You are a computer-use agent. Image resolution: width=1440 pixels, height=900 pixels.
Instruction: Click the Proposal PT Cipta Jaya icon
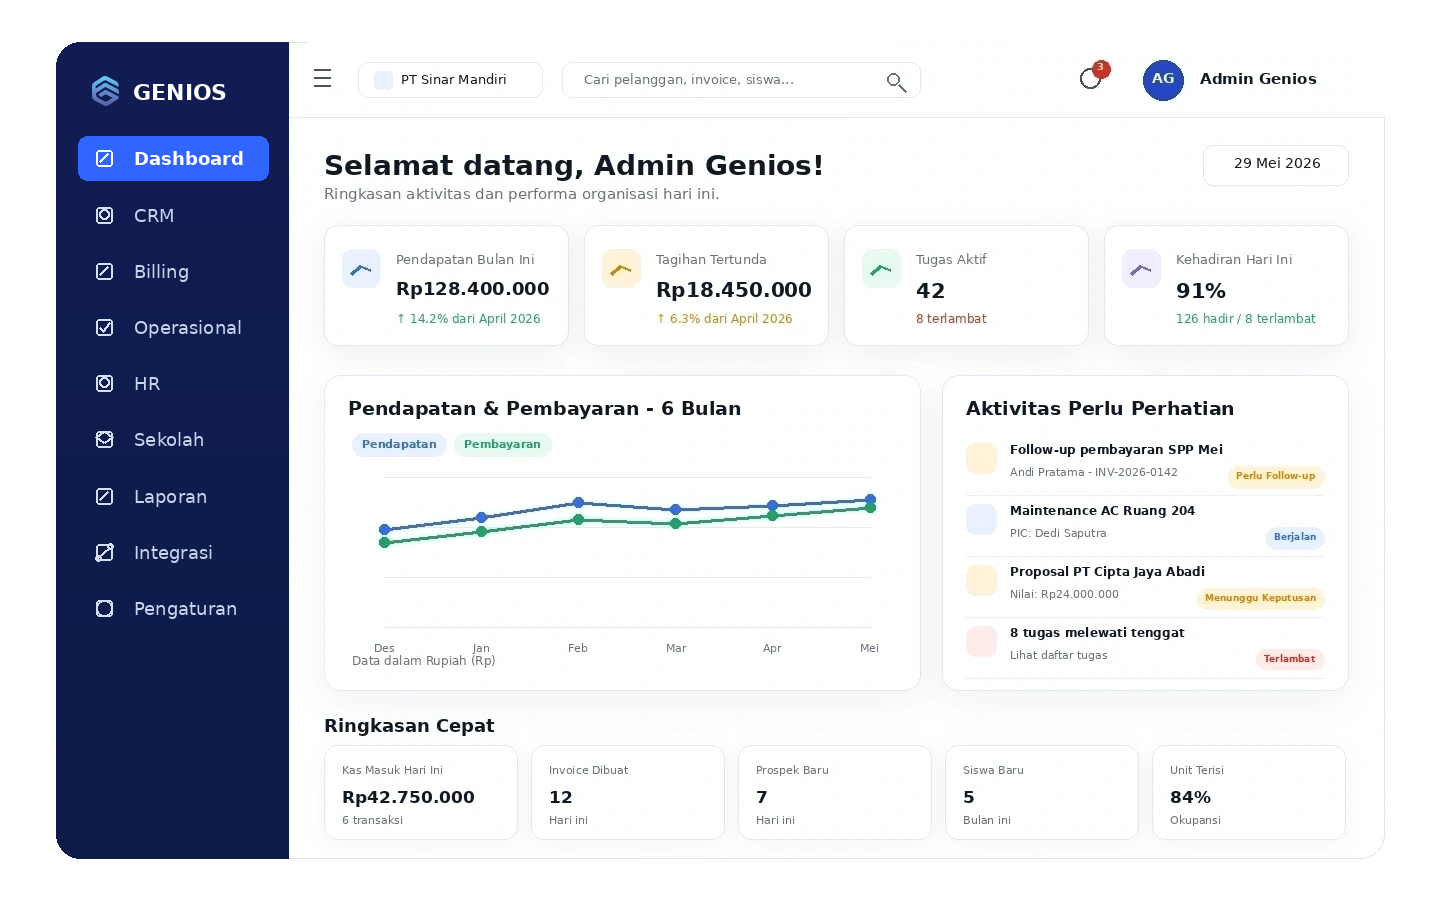[x=981, y=581]
